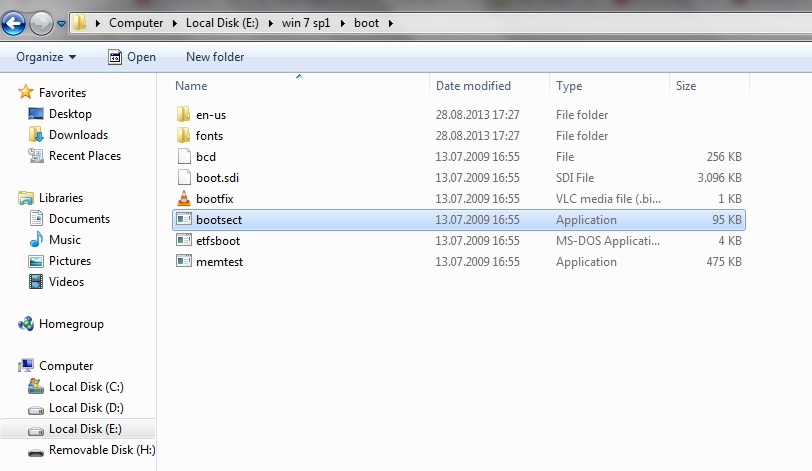Expand the arrow after Computer in breadcrumb
The width and height of the screenshot is (812, 471).
[x=175, y=23]
